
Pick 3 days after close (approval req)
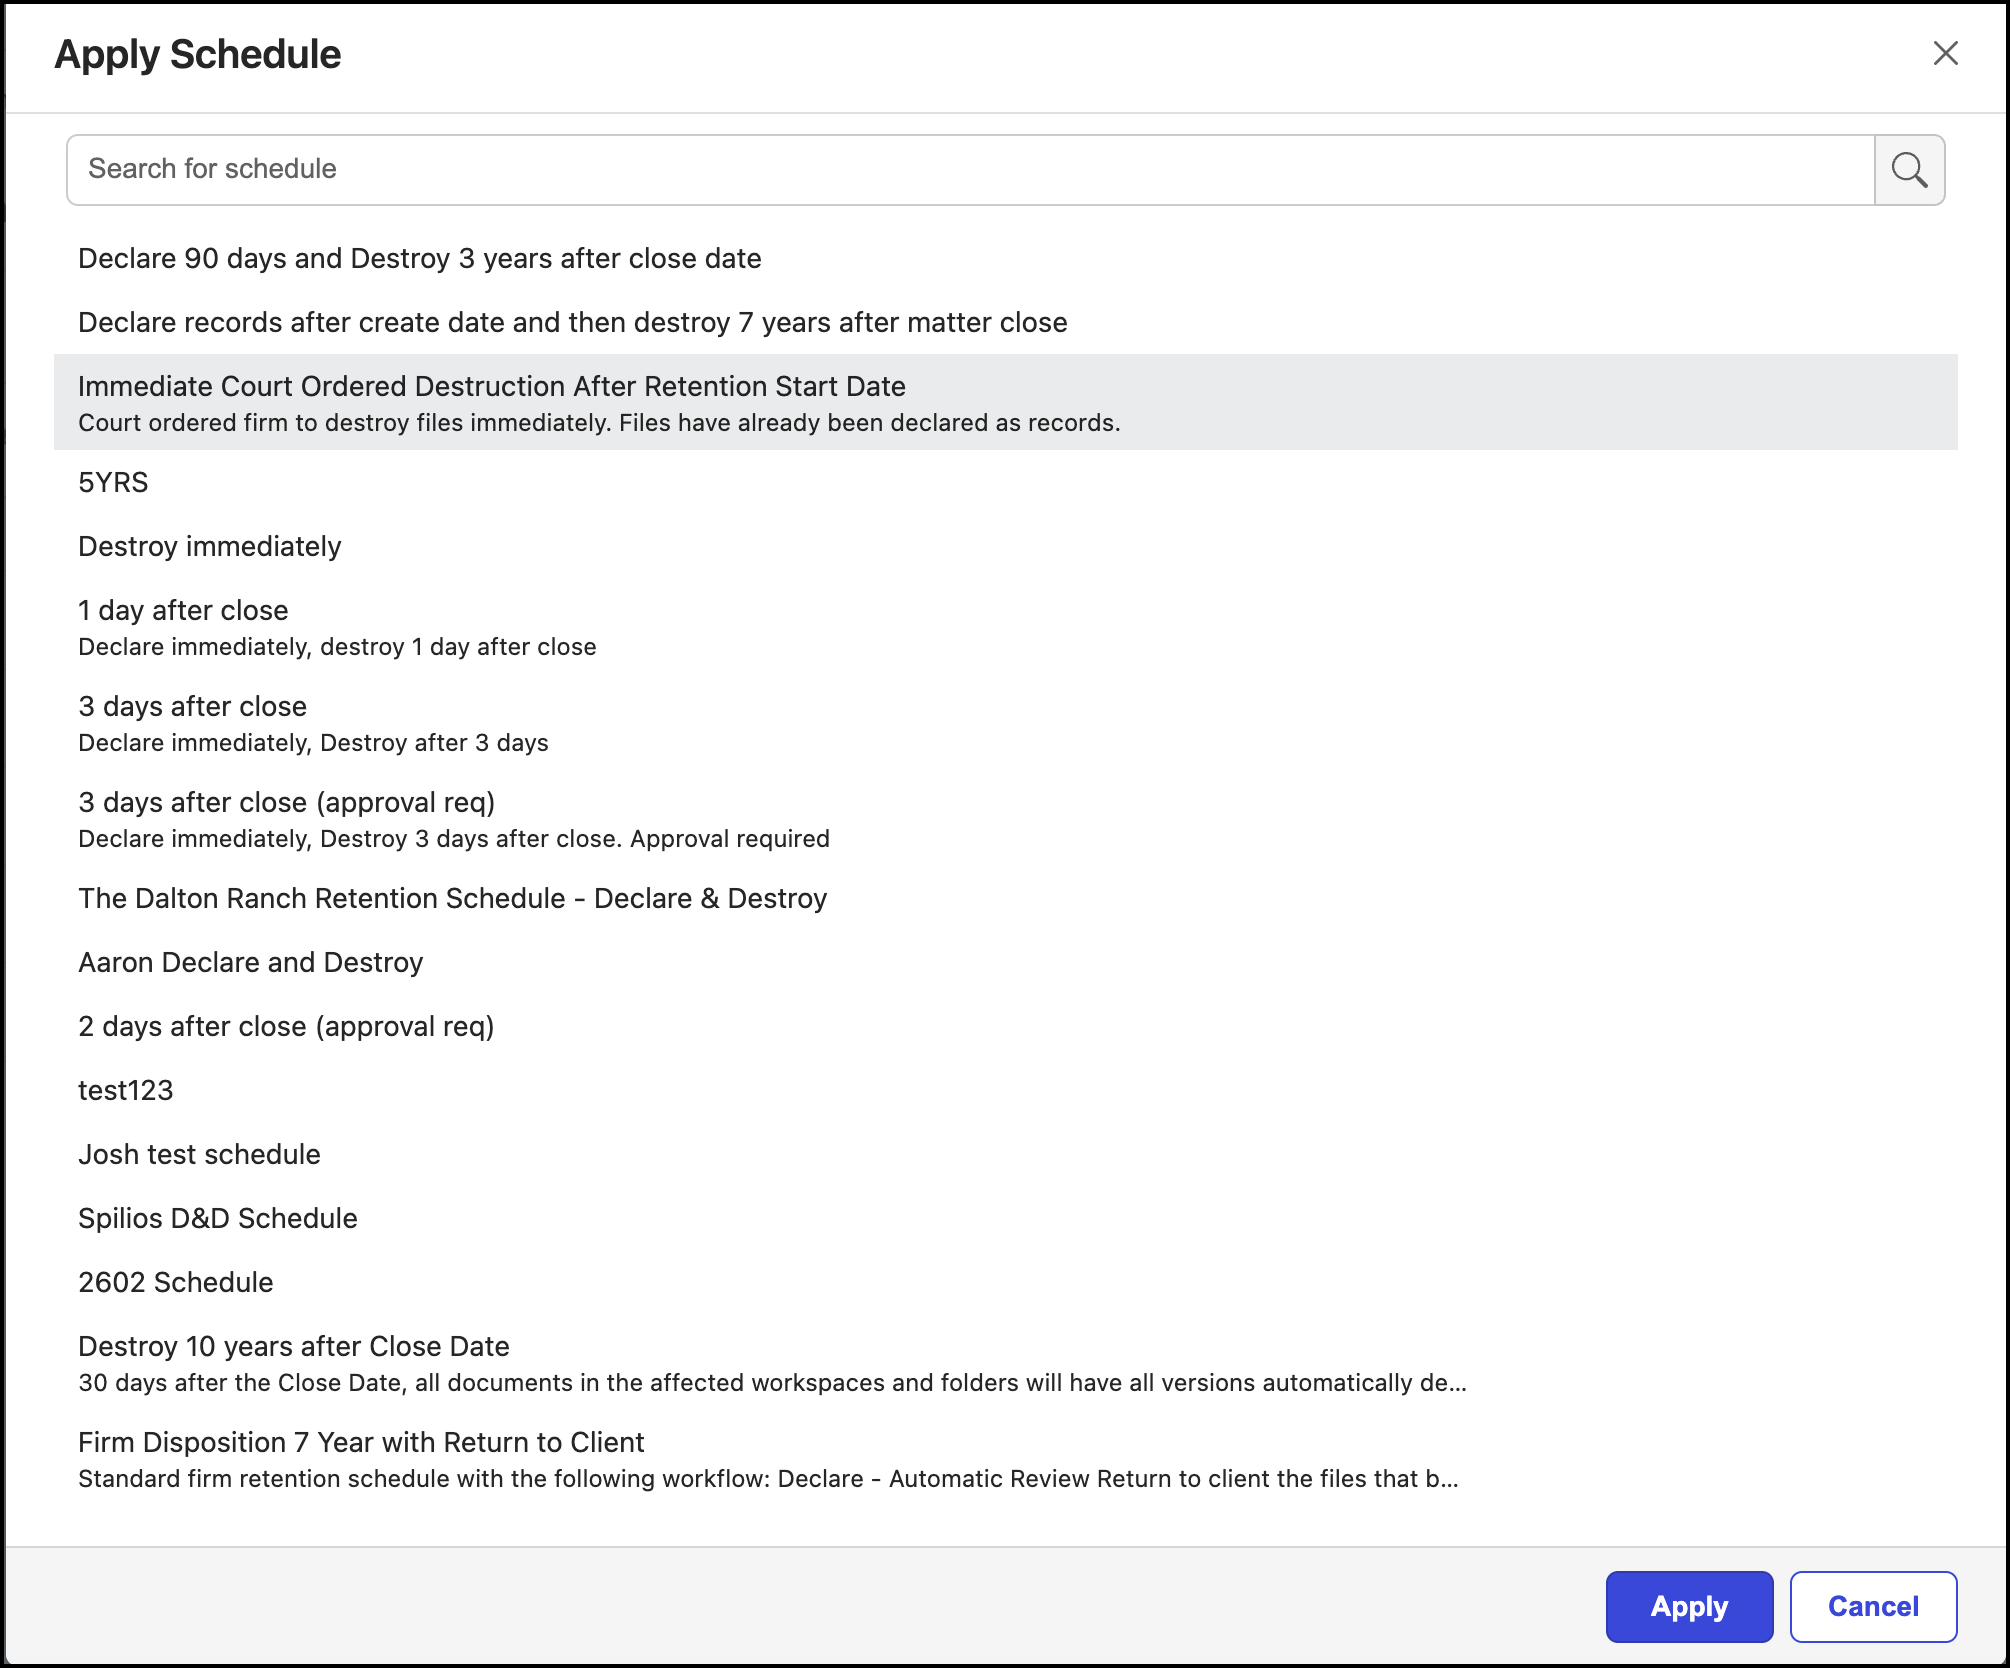click(x=287, y=803)
